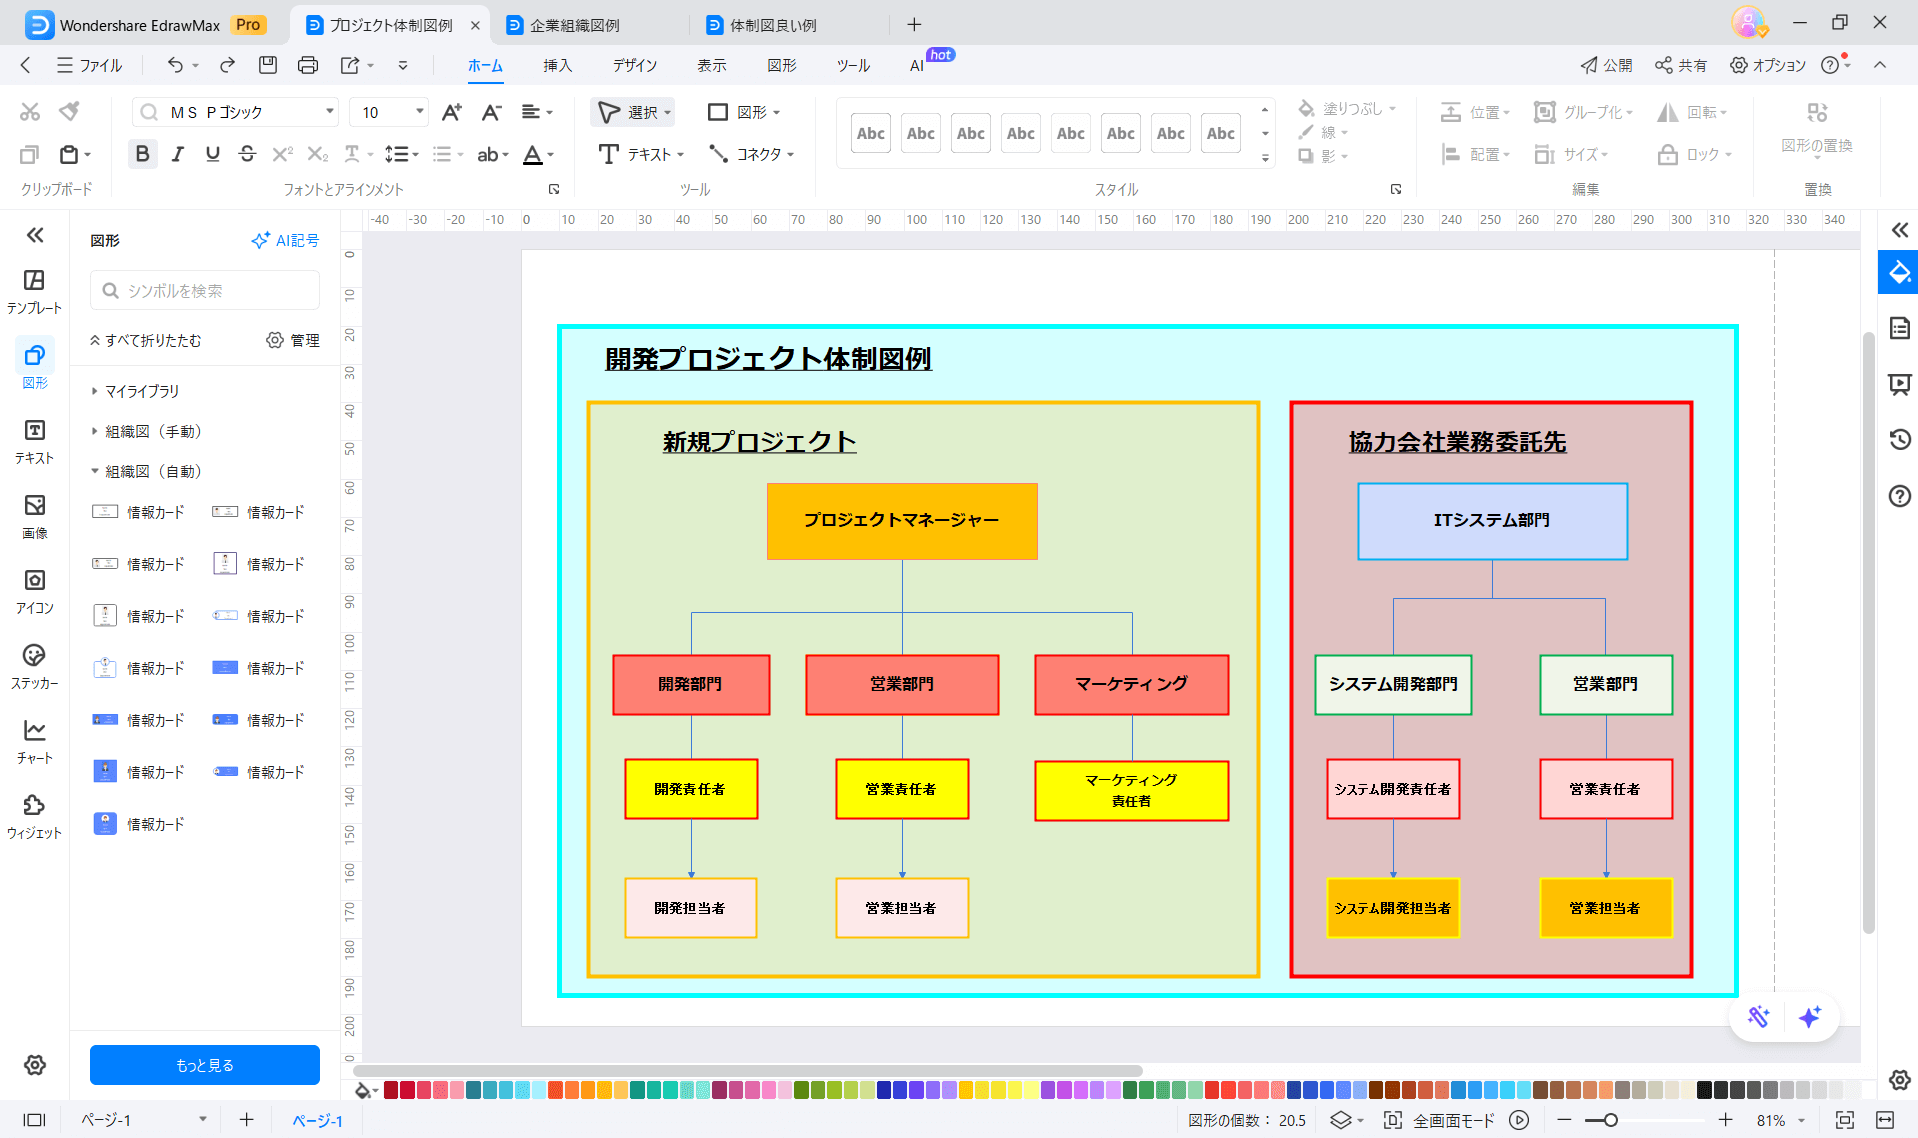
Task: Click the Undo arrow icon
Action: pos(175,65)
